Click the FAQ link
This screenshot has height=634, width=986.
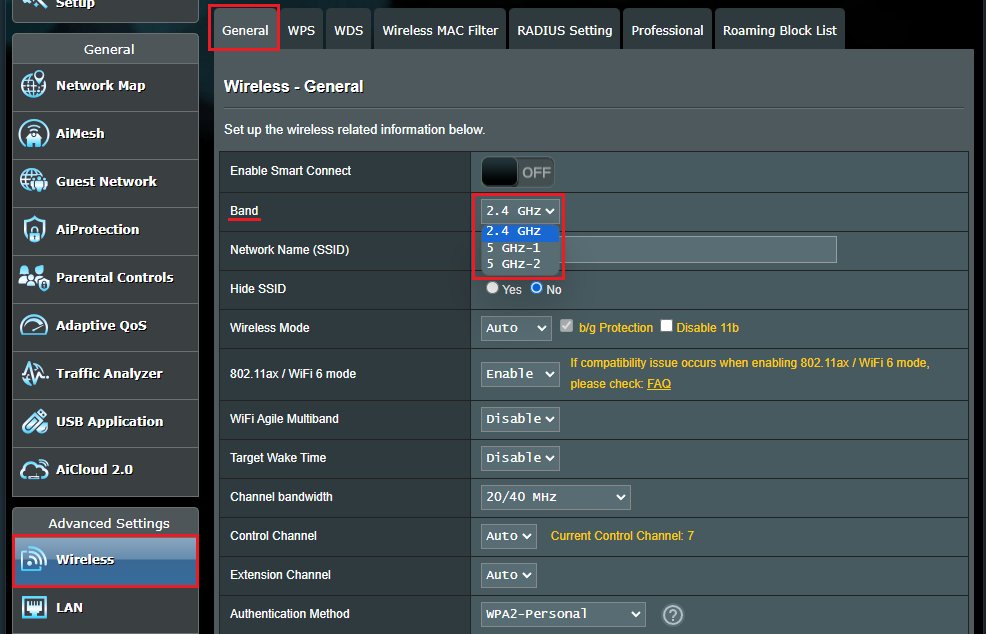point(658,384)
